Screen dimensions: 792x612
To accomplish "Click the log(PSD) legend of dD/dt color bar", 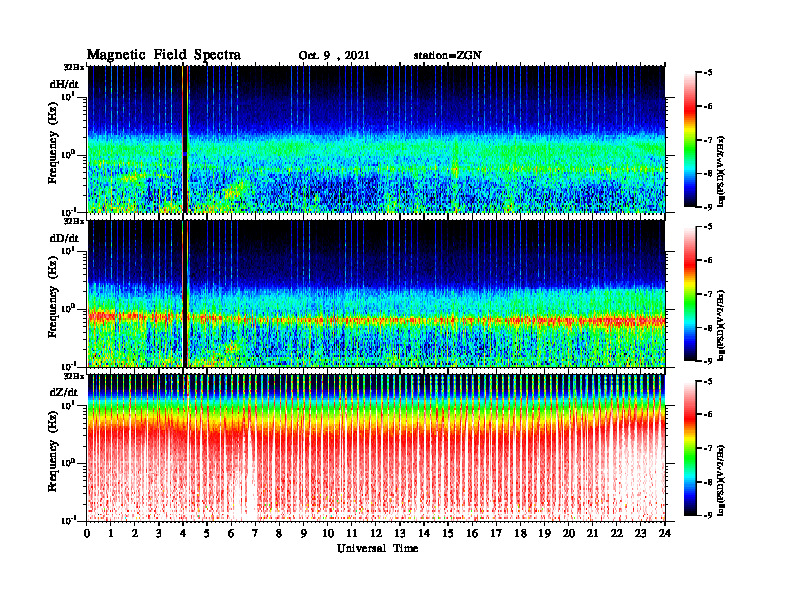I will click(x=721, y=325).
